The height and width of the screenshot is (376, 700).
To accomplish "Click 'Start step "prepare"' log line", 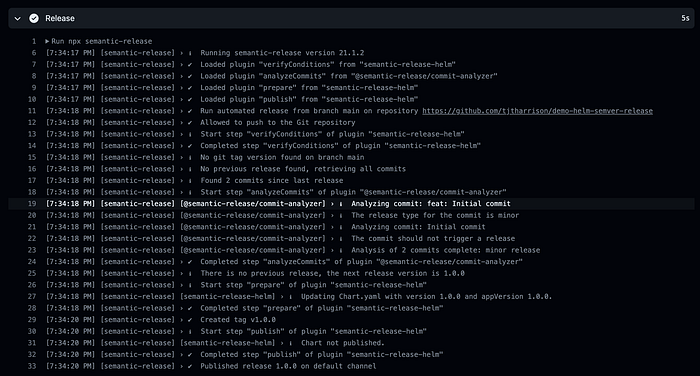I will 313,285.
